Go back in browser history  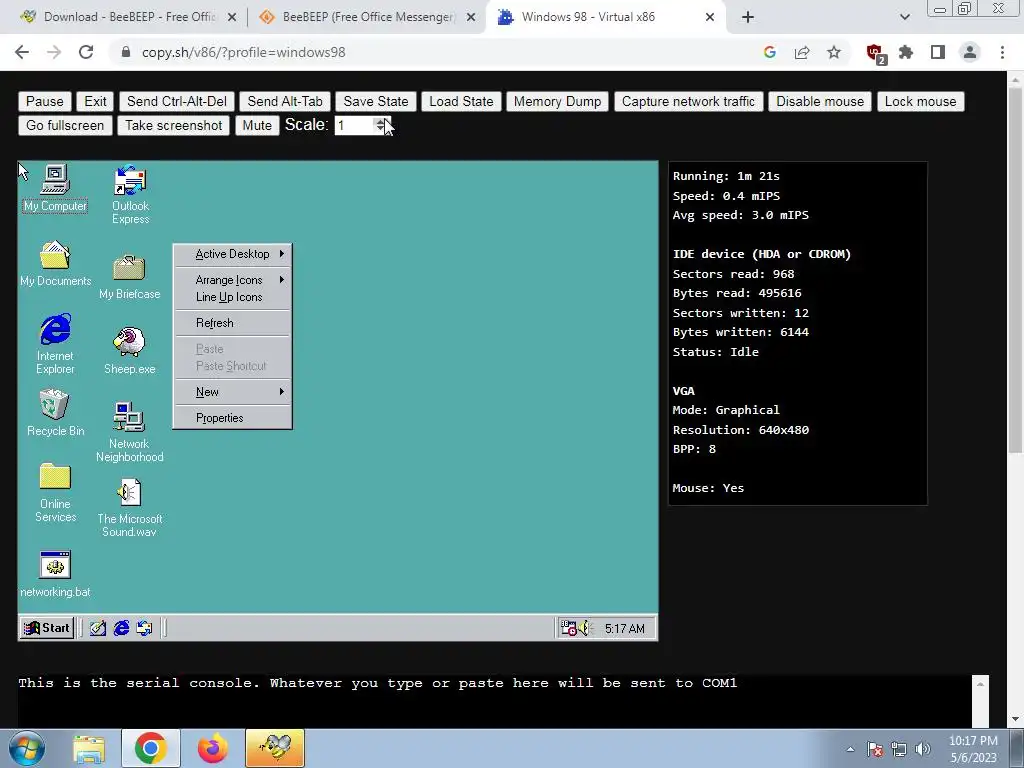[x=22, y=52]
